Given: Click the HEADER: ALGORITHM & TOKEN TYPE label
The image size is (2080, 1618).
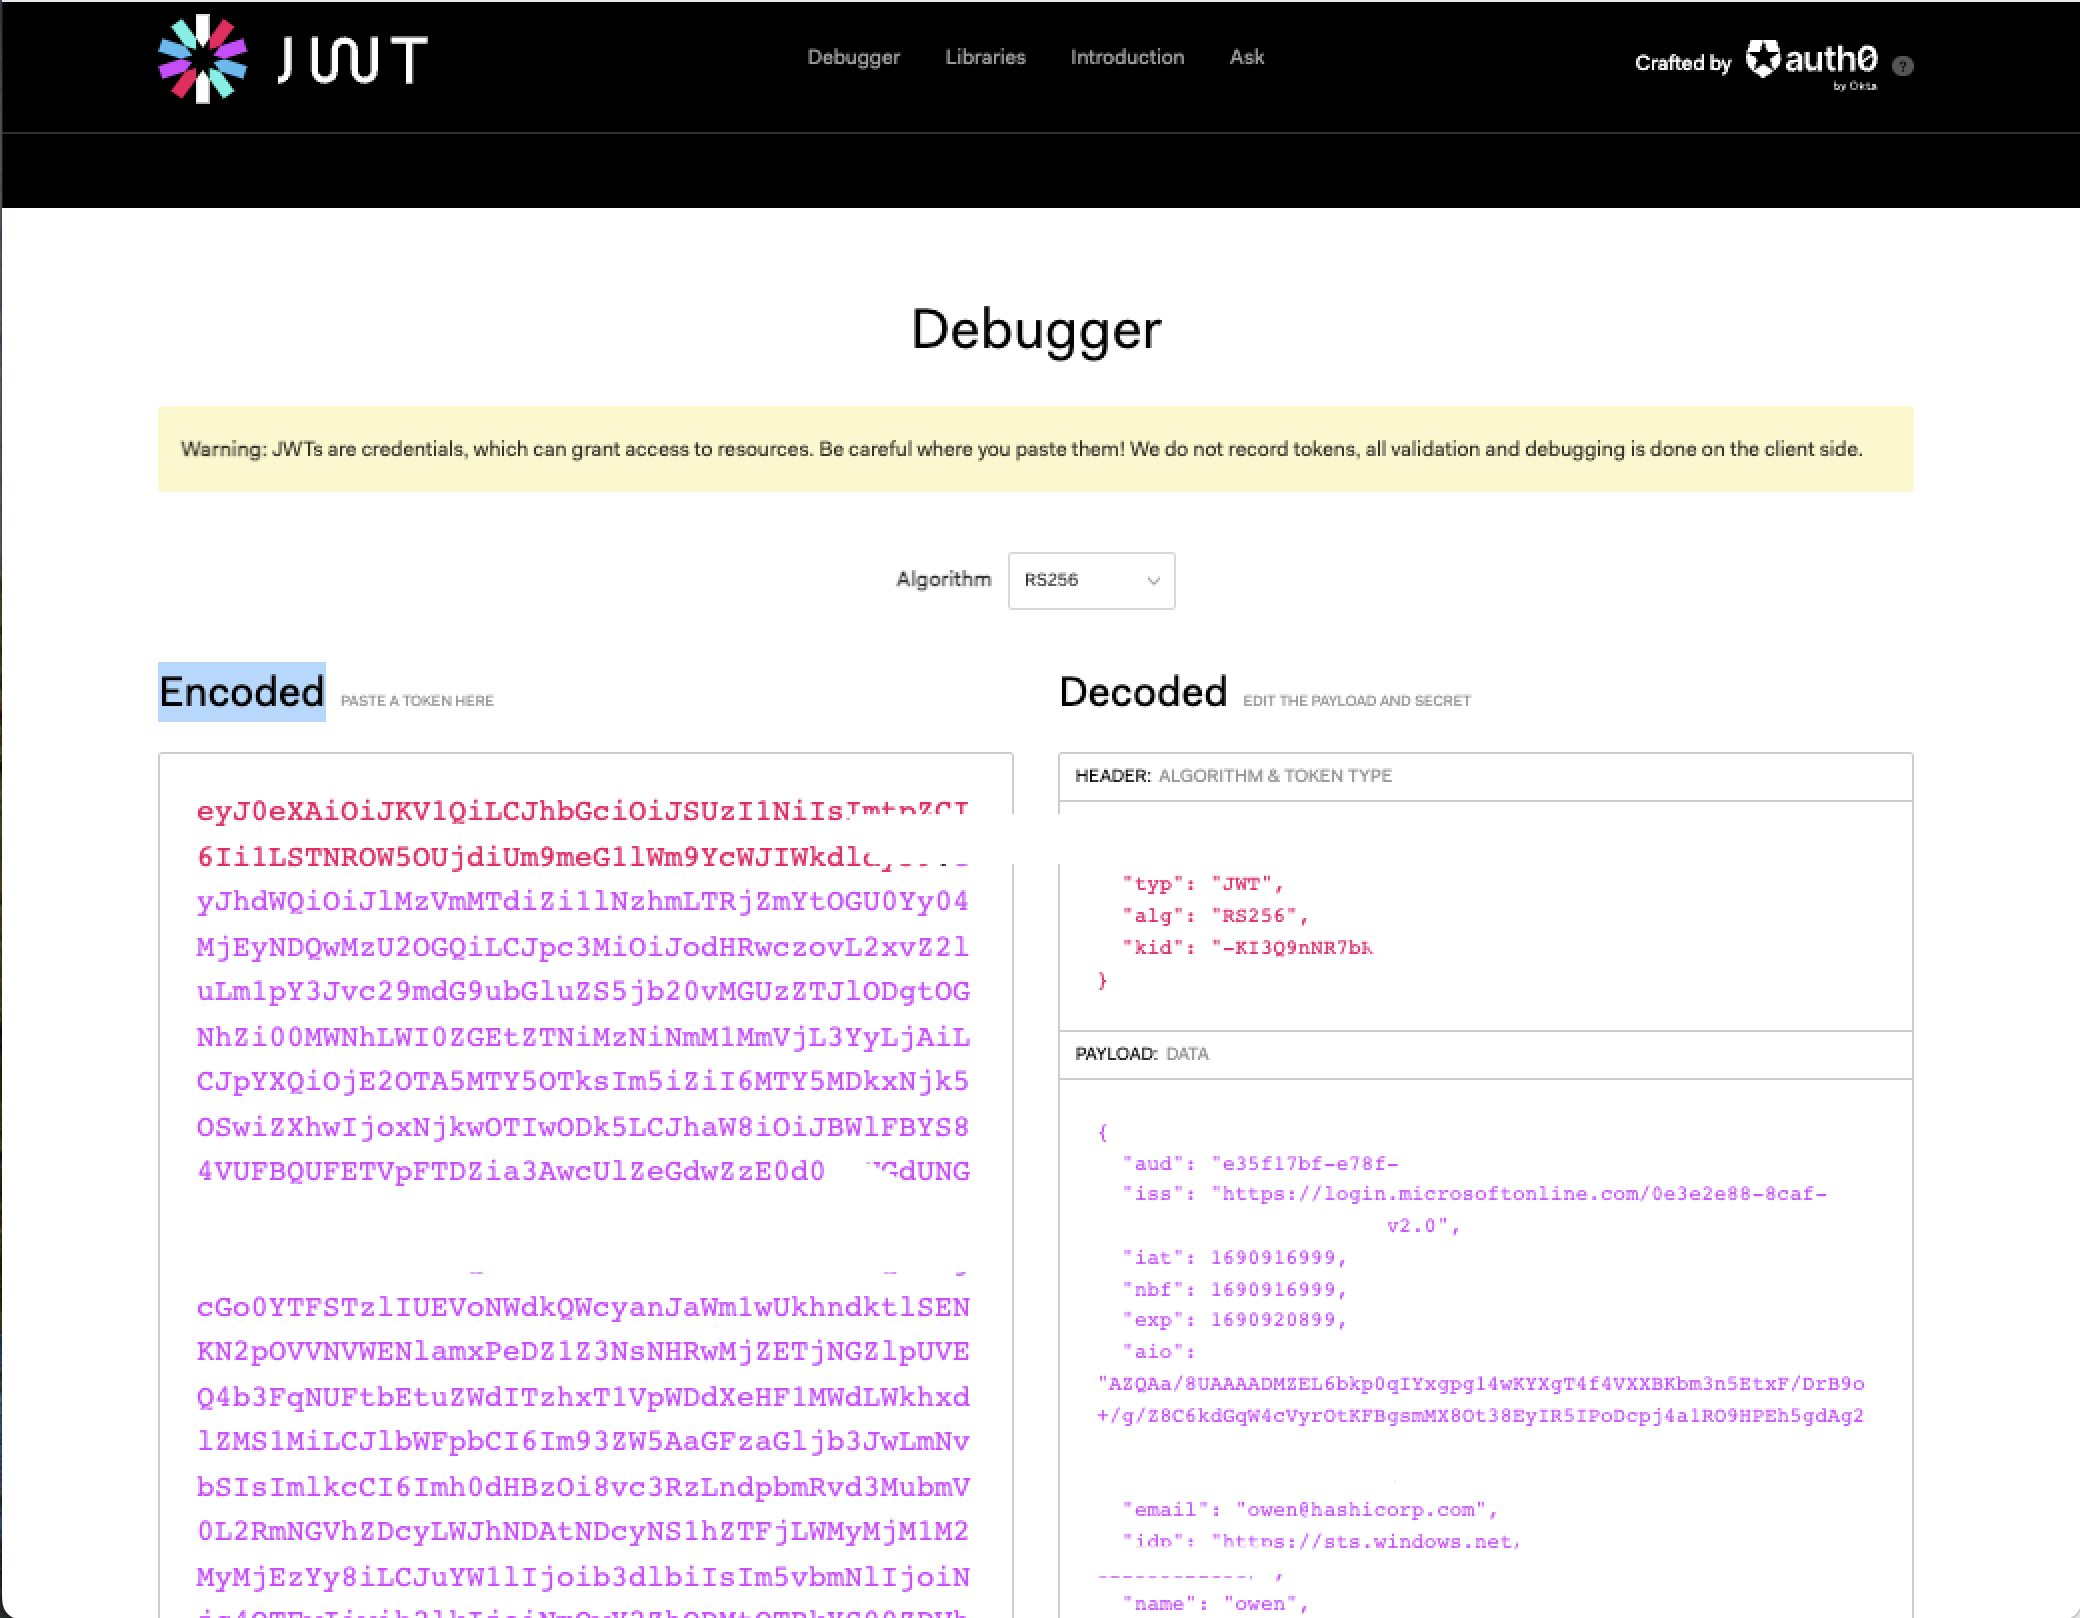Looking at the screenshot, I should click(x=1233, y=776).
